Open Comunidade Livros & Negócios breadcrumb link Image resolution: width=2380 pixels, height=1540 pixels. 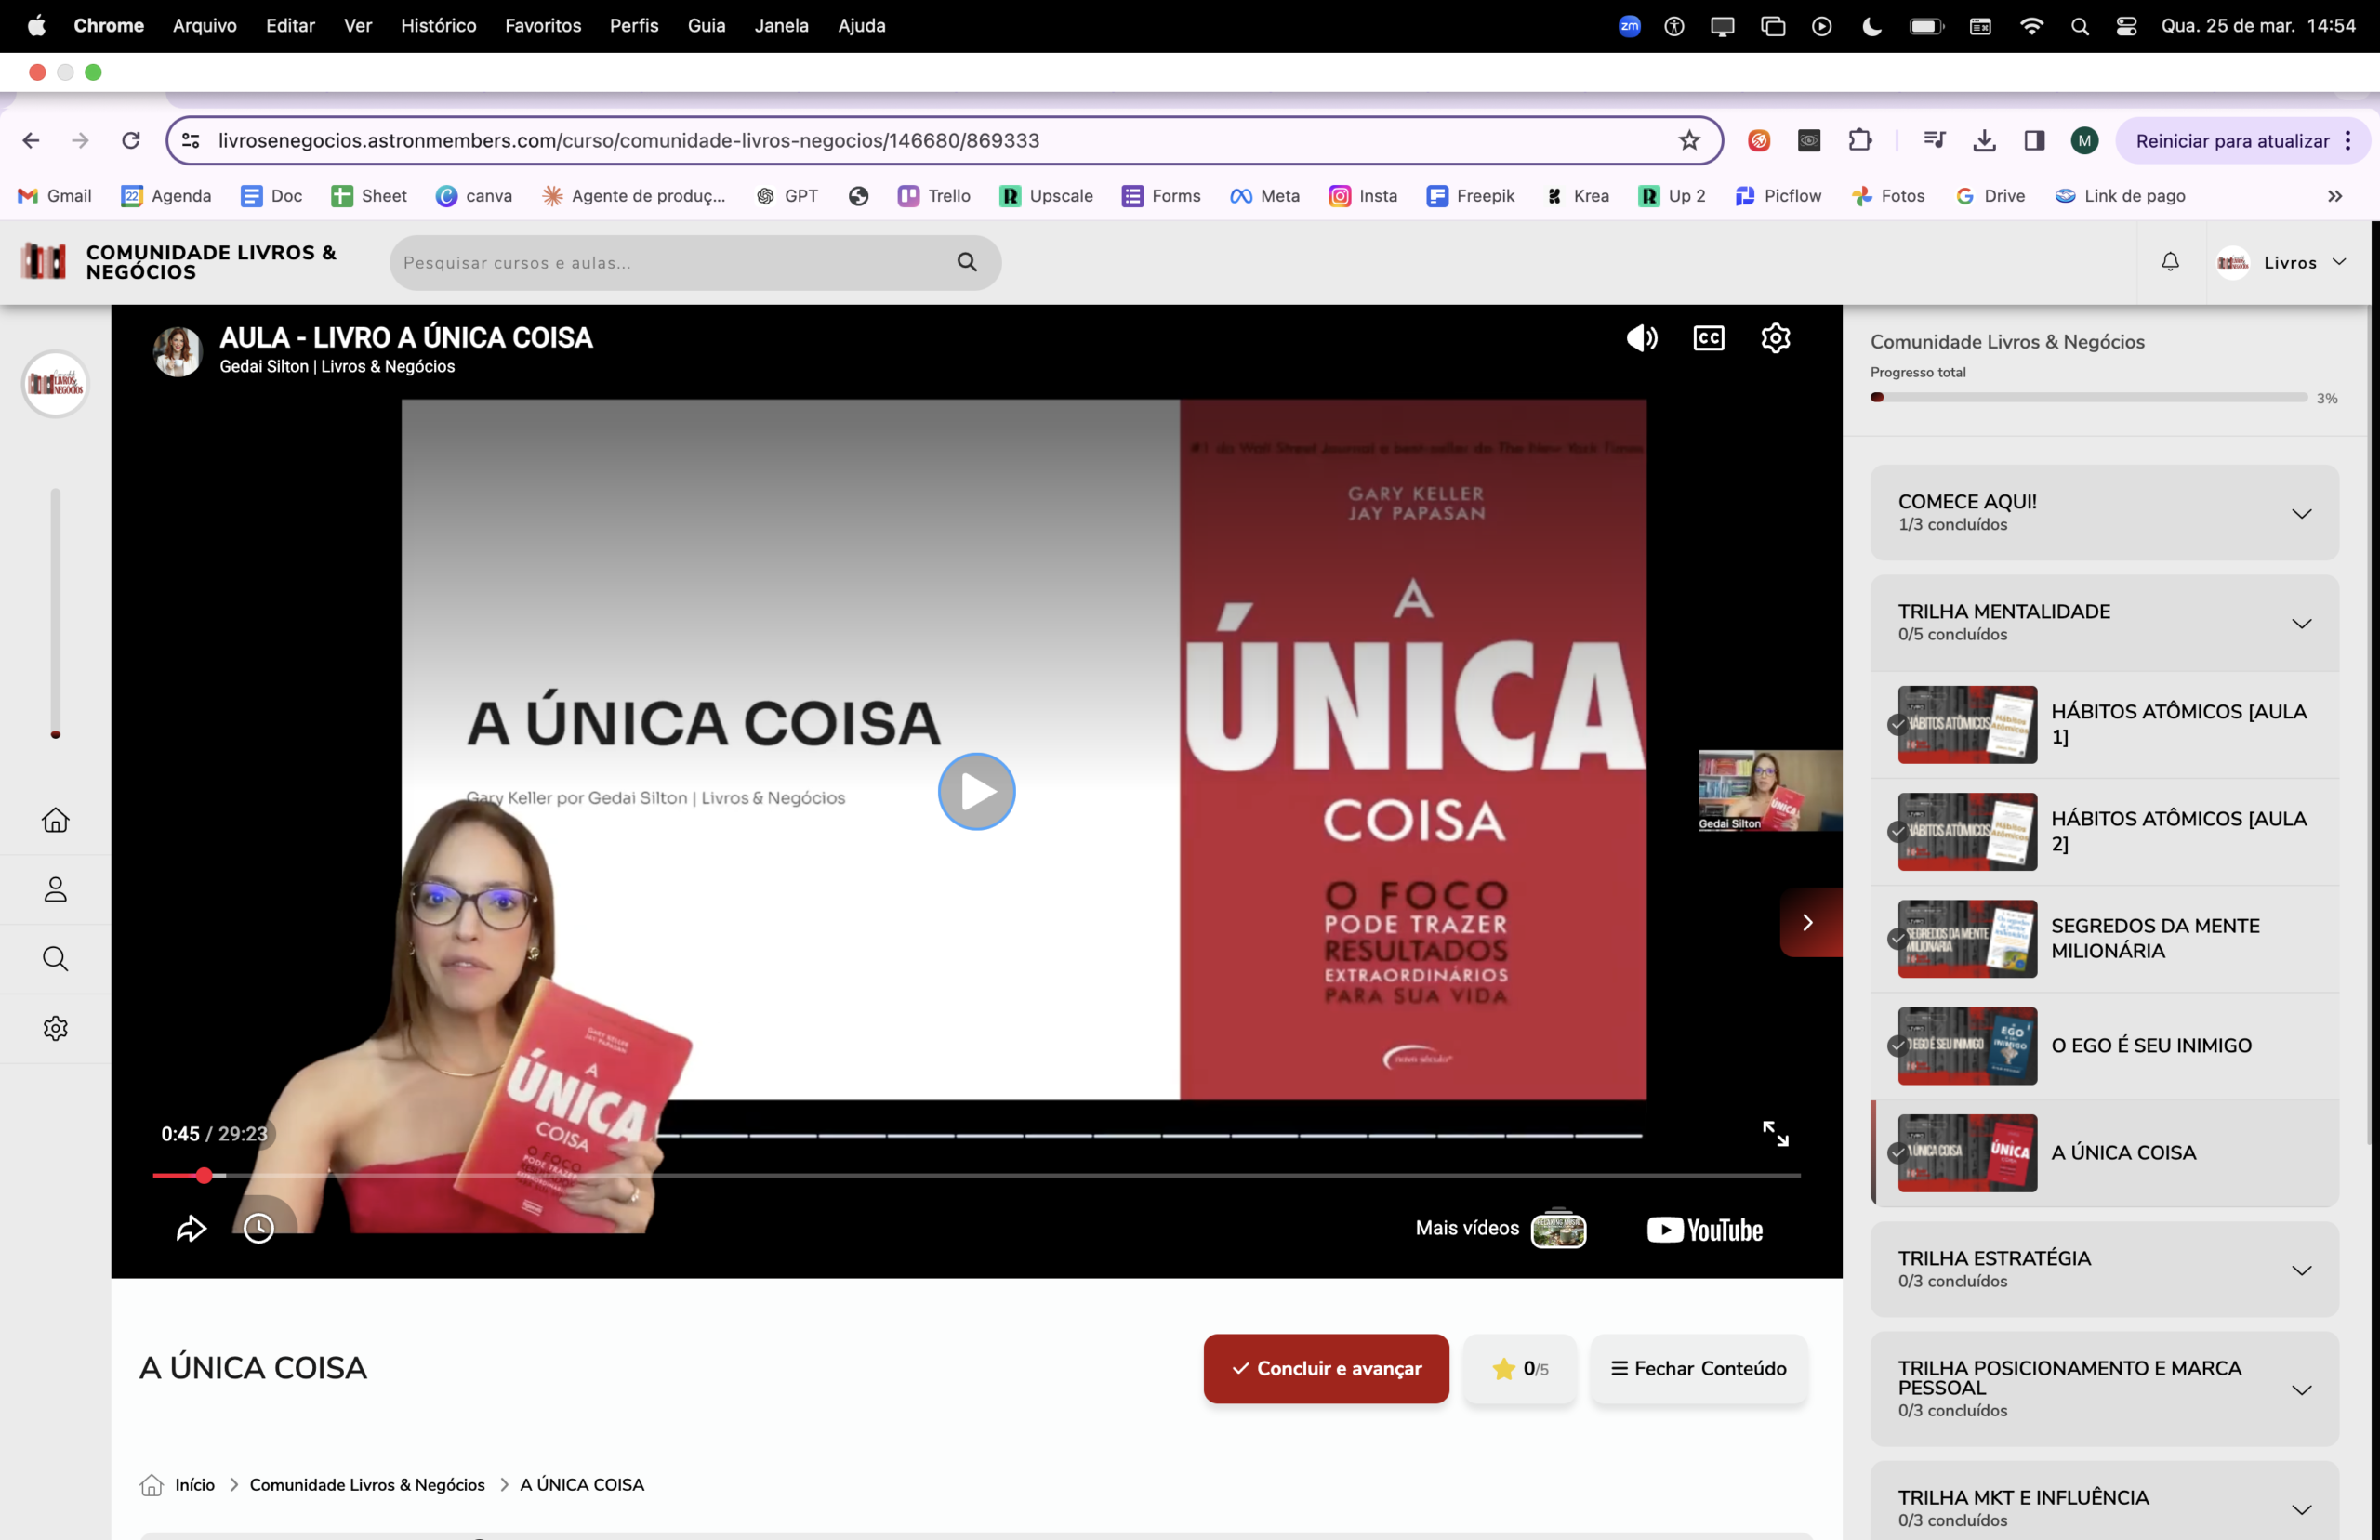pyautogui.click(x=367, y=1484)
